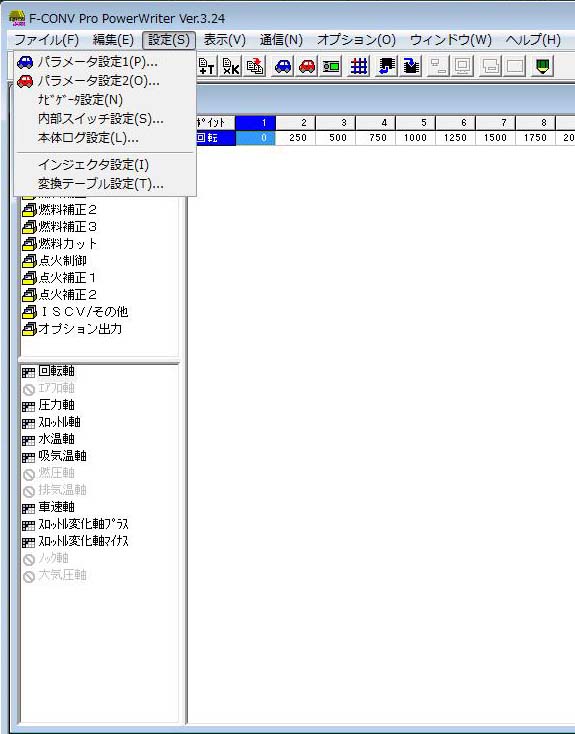Image resolution: width=575 pixels, height=734 pixels.
Task: Click the green circuit board toolbar icon
Action: tap(331, 66)
